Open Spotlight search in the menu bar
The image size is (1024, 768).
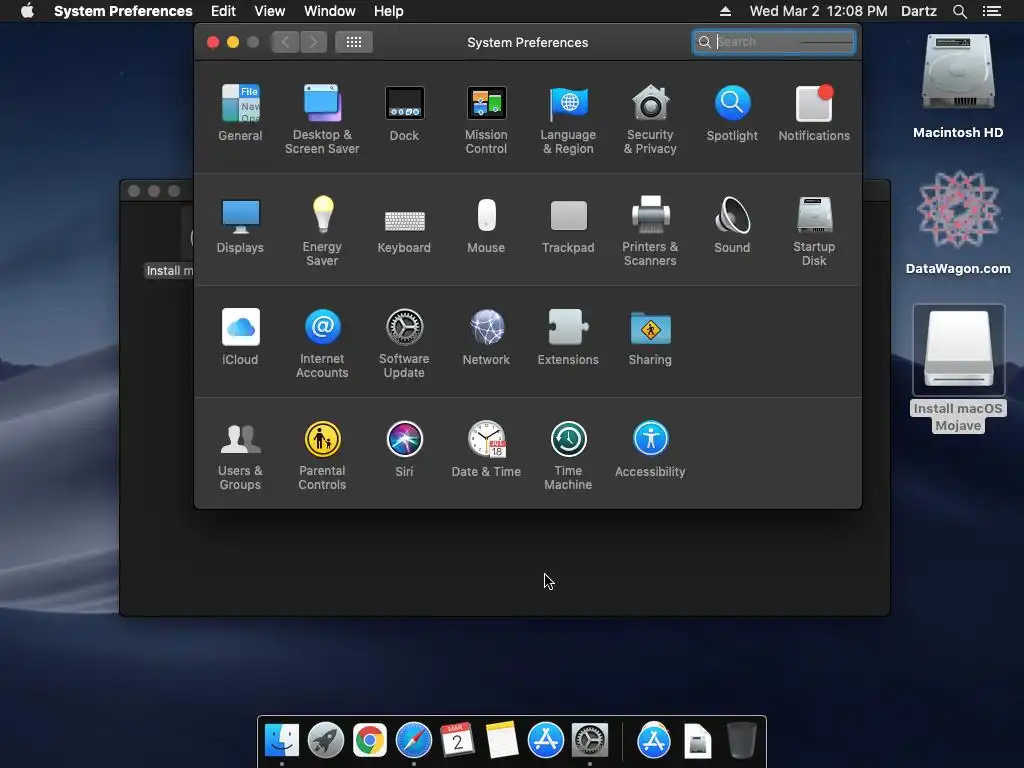(x=959, y=11)
